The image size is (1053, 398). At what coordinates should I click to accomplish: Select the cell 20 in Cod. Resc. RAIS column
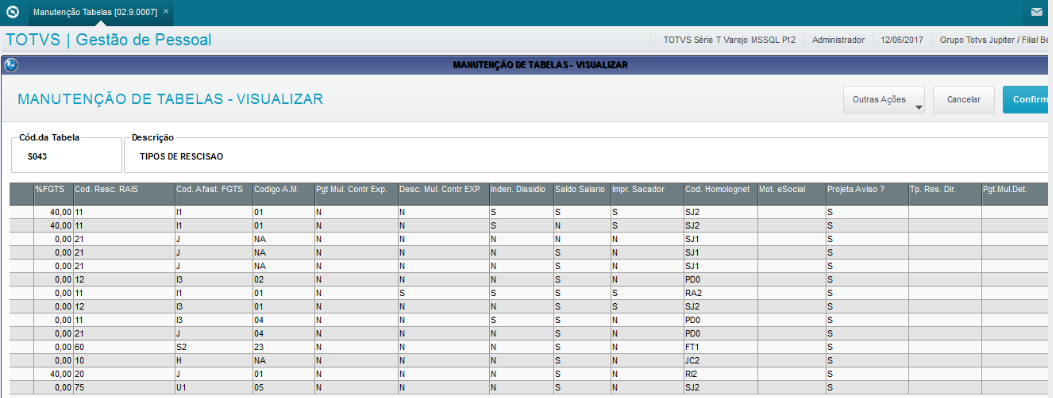pyautogui.click(x=124, y=374)
